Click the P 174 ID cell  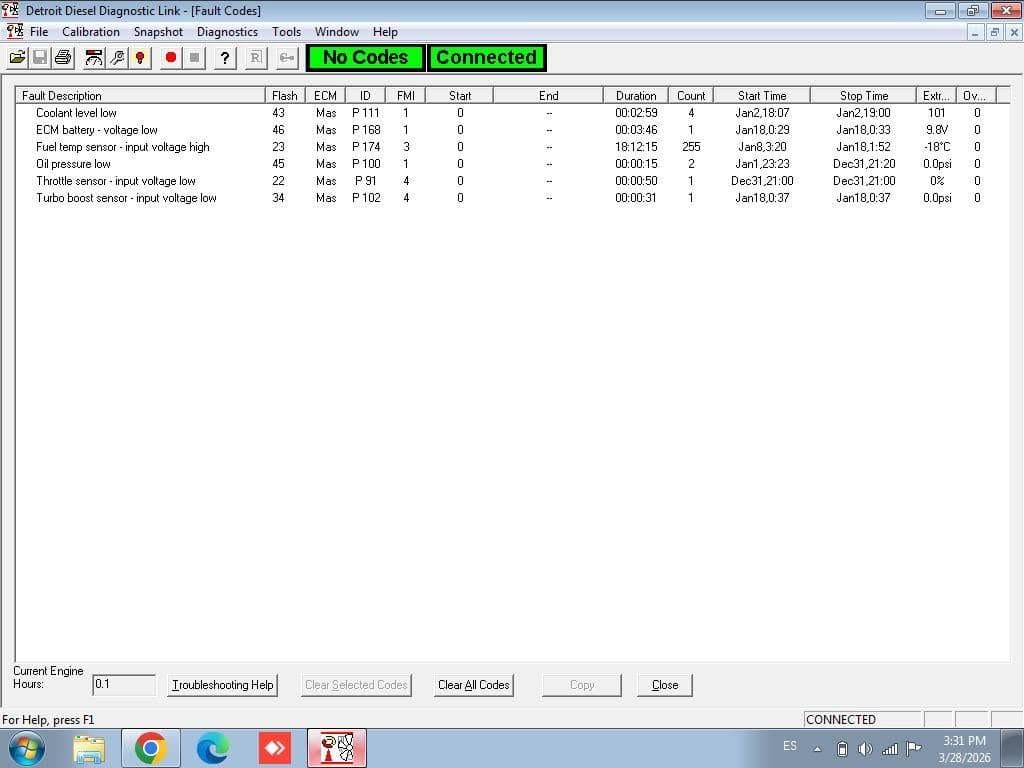(366, 147)
